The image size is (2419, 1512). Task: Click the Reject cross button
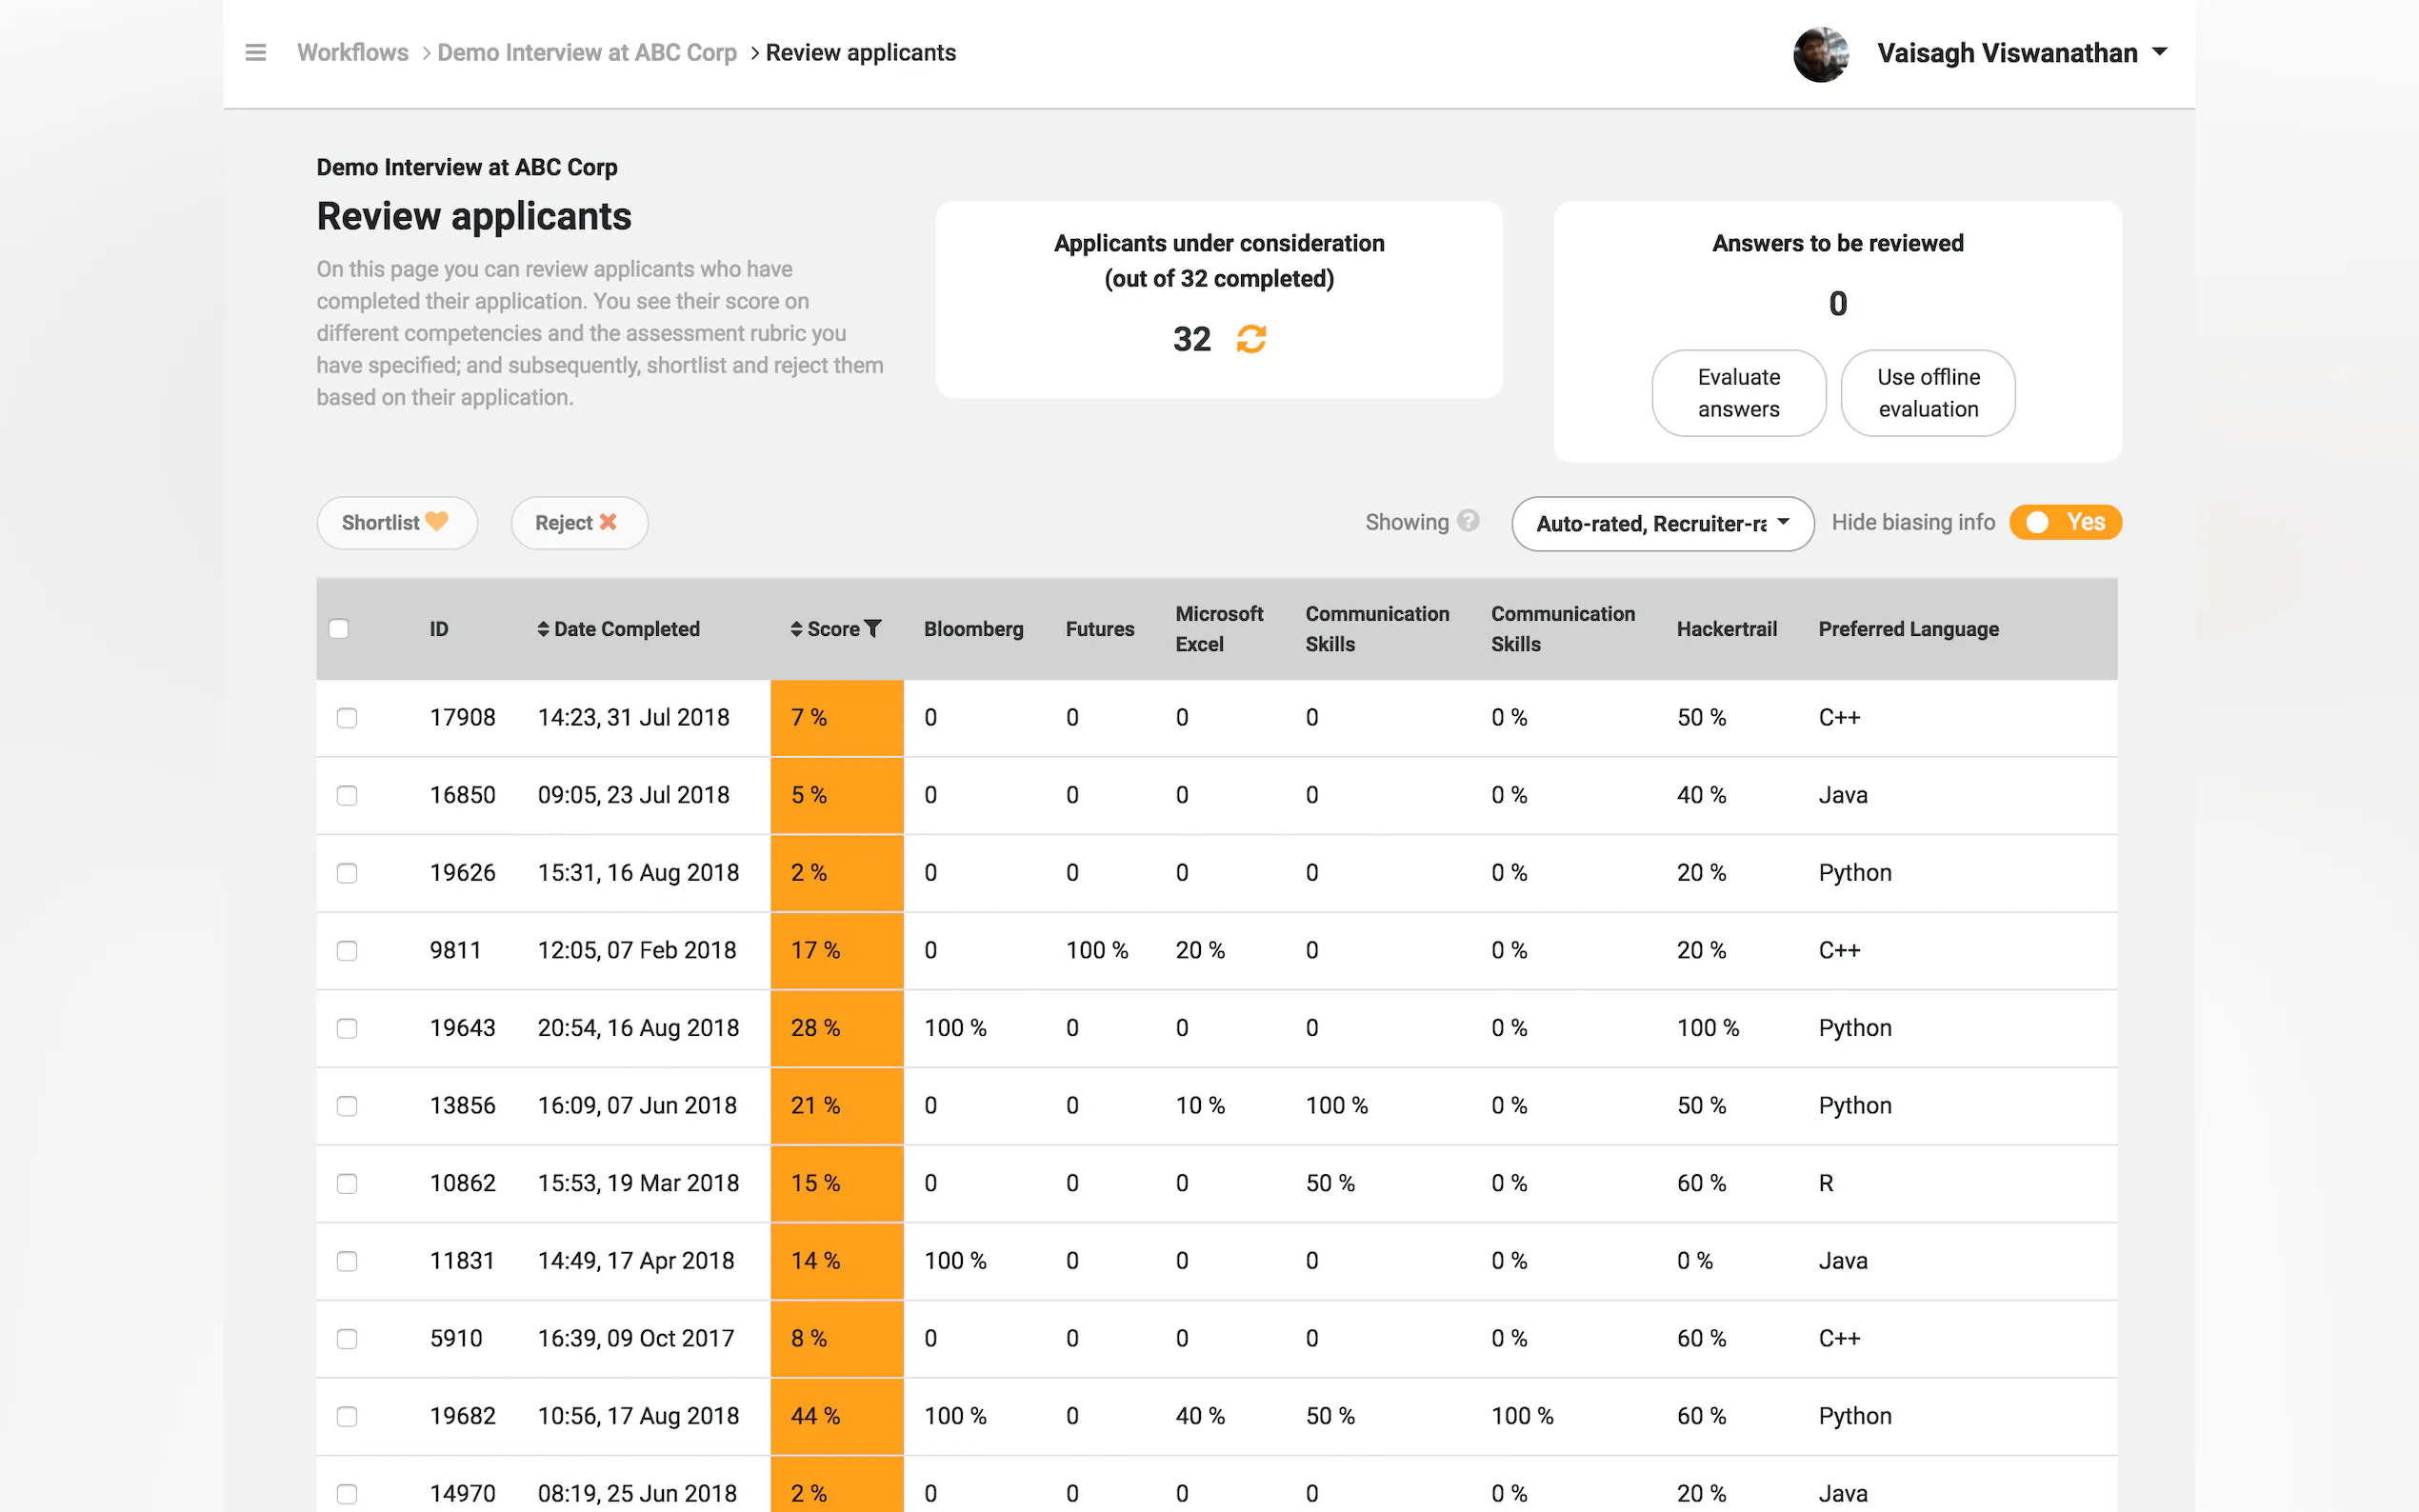click(x=578, y=523)
